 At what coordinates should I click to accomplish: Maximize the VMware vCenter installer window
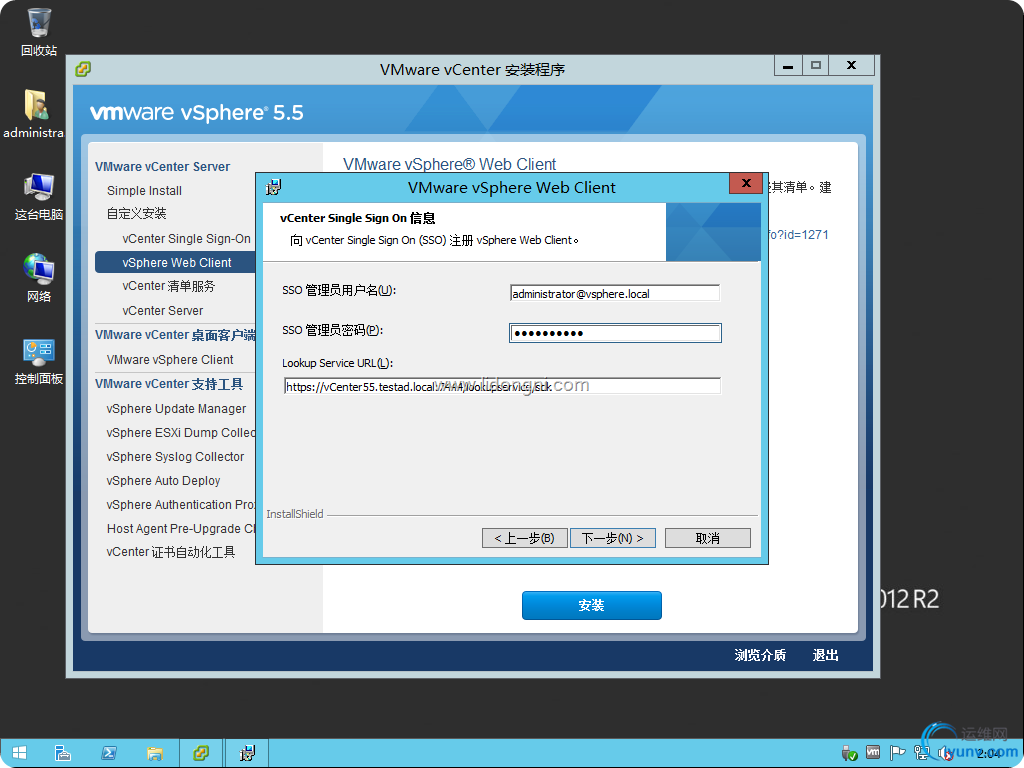[815, 65]
